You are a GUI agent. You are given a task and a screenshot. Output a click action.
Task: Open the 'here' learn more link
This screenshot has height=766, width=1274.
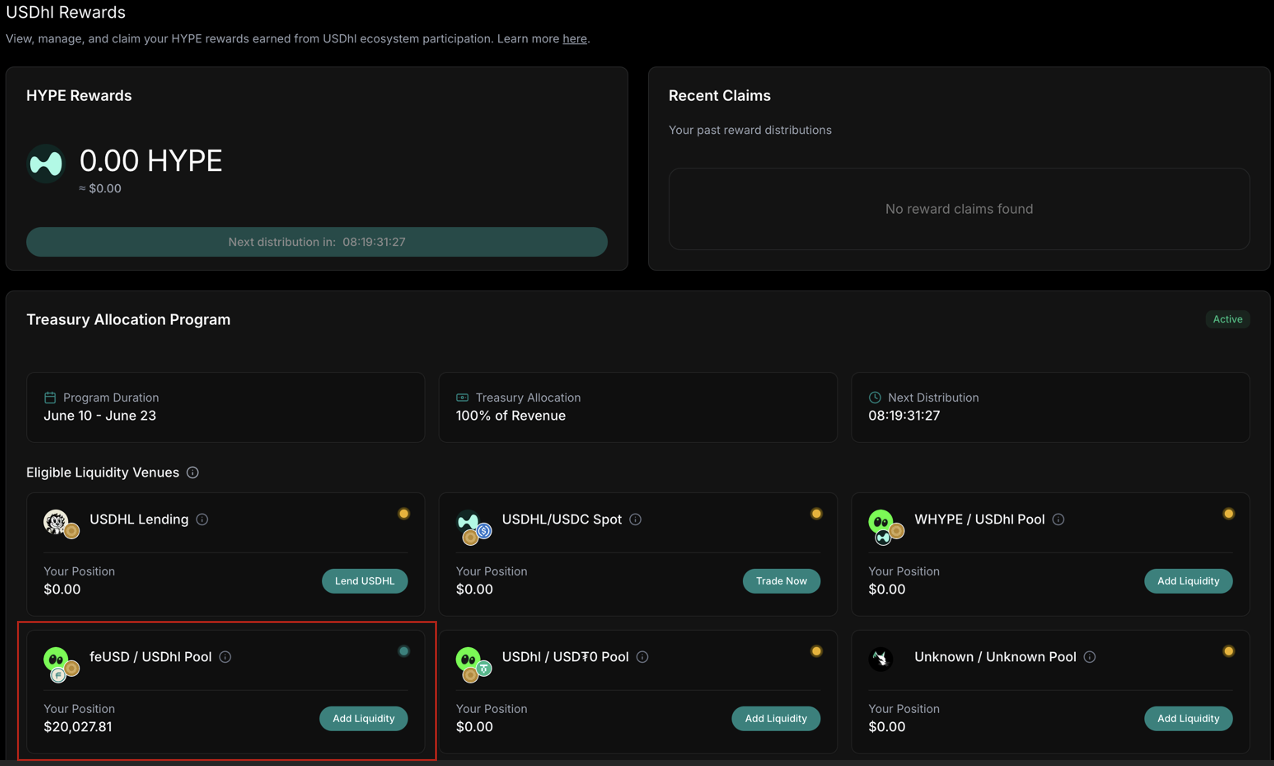pos(574,39)
